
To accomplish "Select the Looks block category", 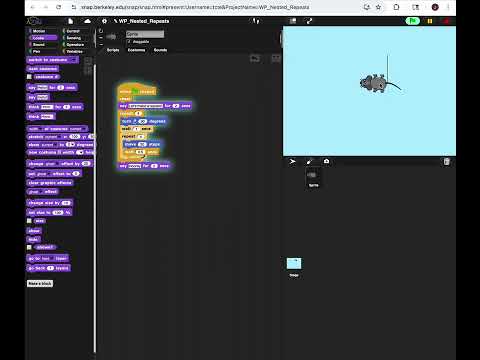I will [43, 38].
